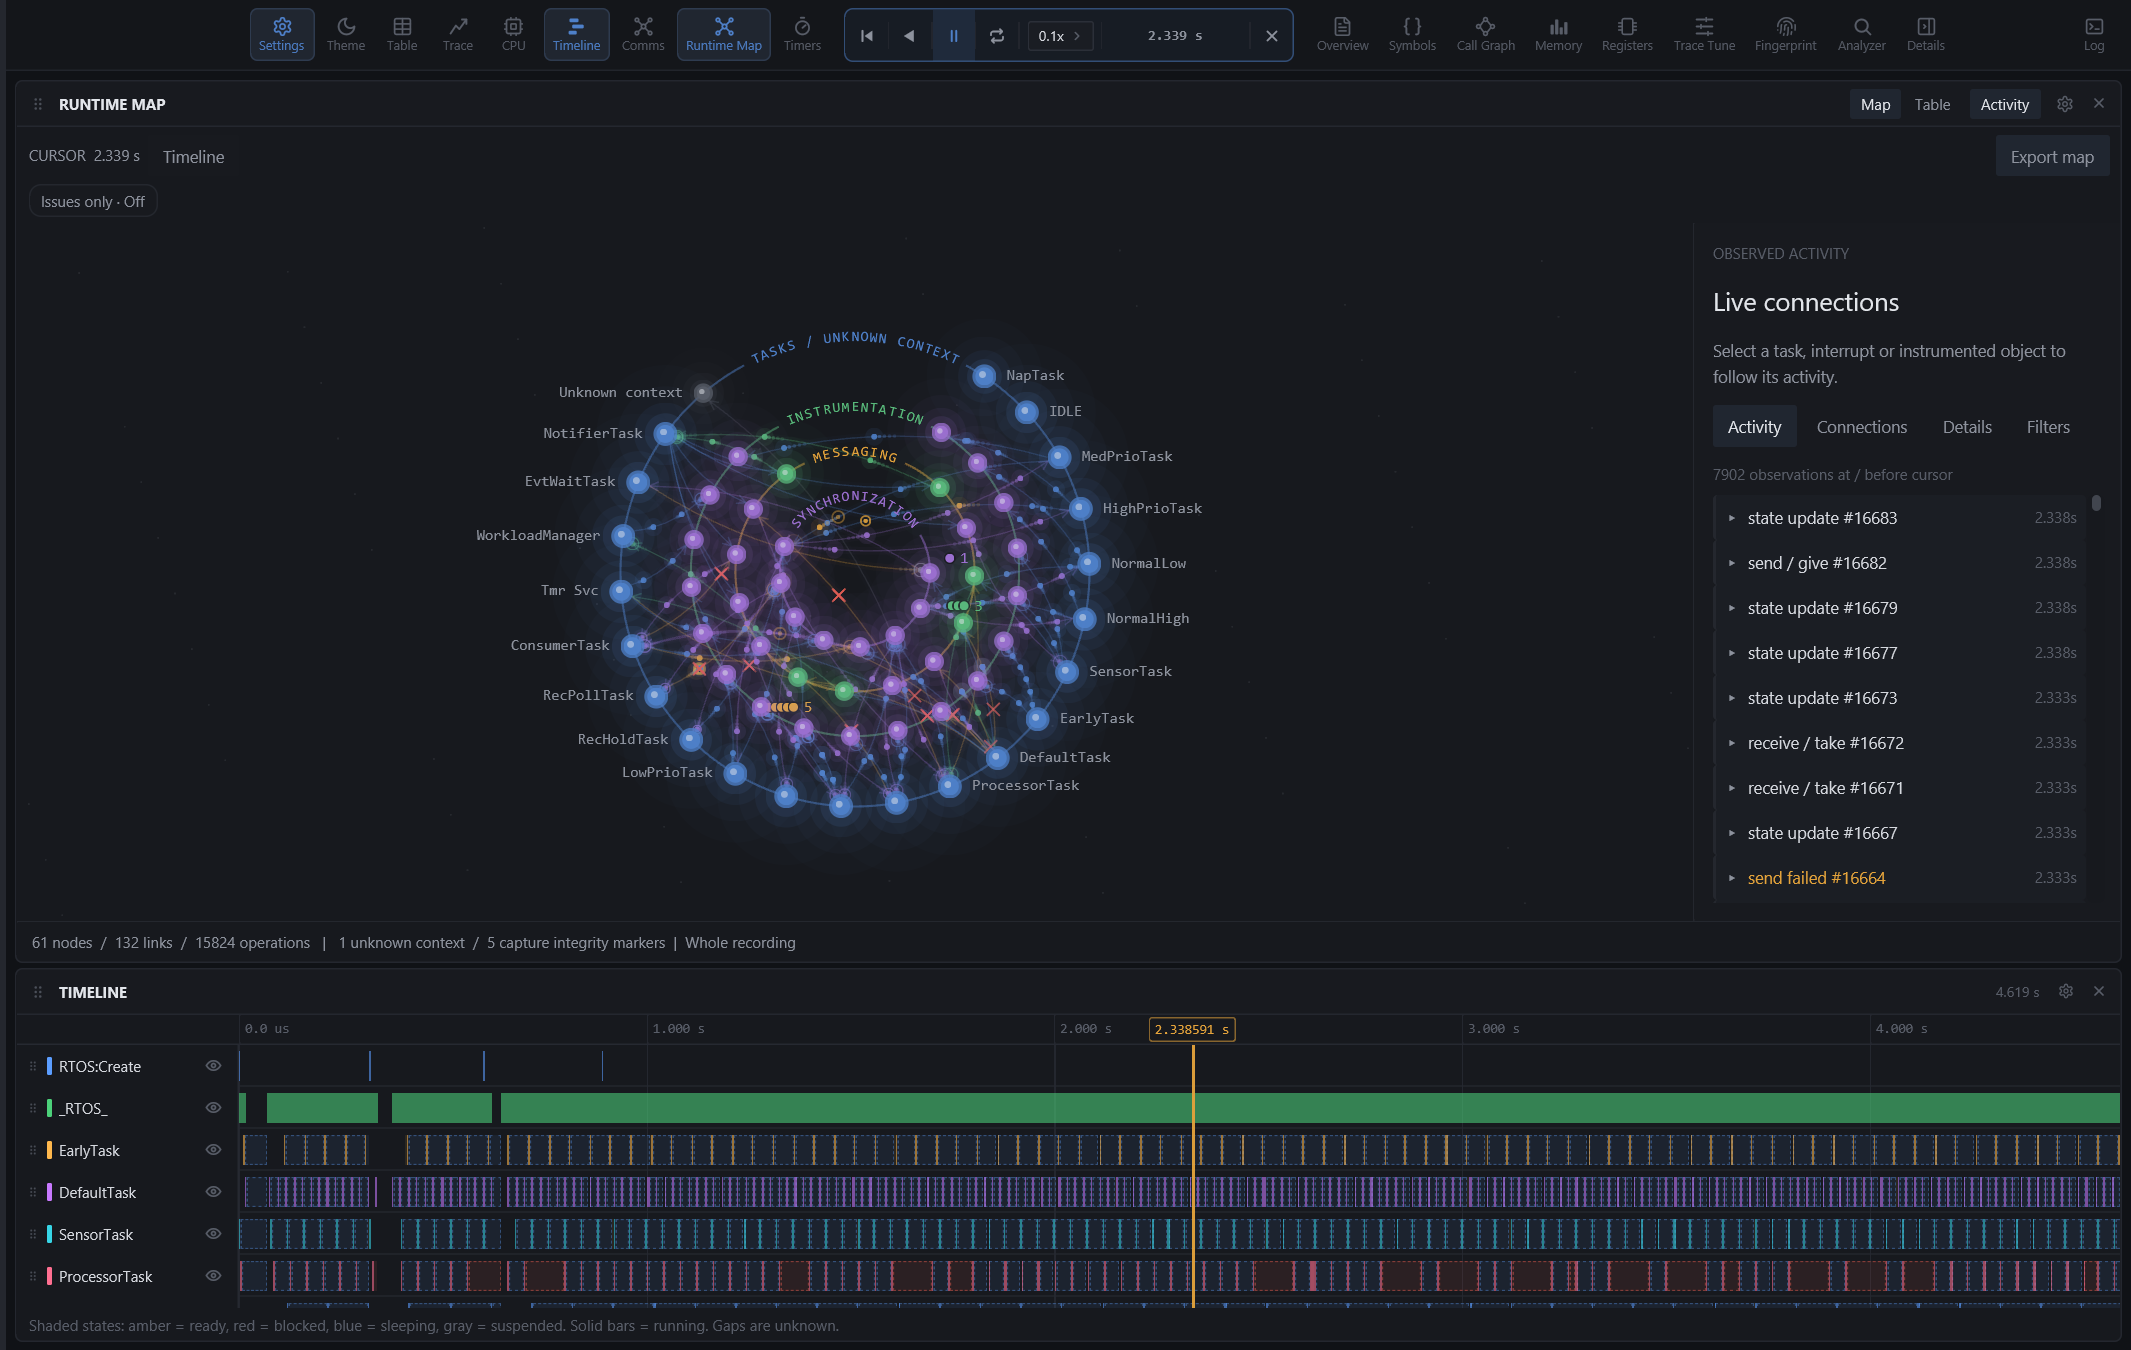Switch the Theme with the moon icon
This screenshot has height=1350, width=2131.
[346, 35]
